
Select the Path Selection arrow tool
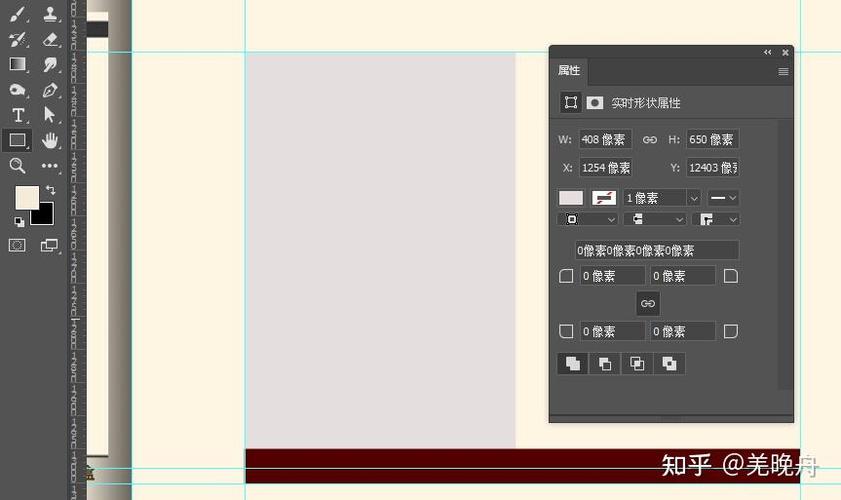pos(49,115)
